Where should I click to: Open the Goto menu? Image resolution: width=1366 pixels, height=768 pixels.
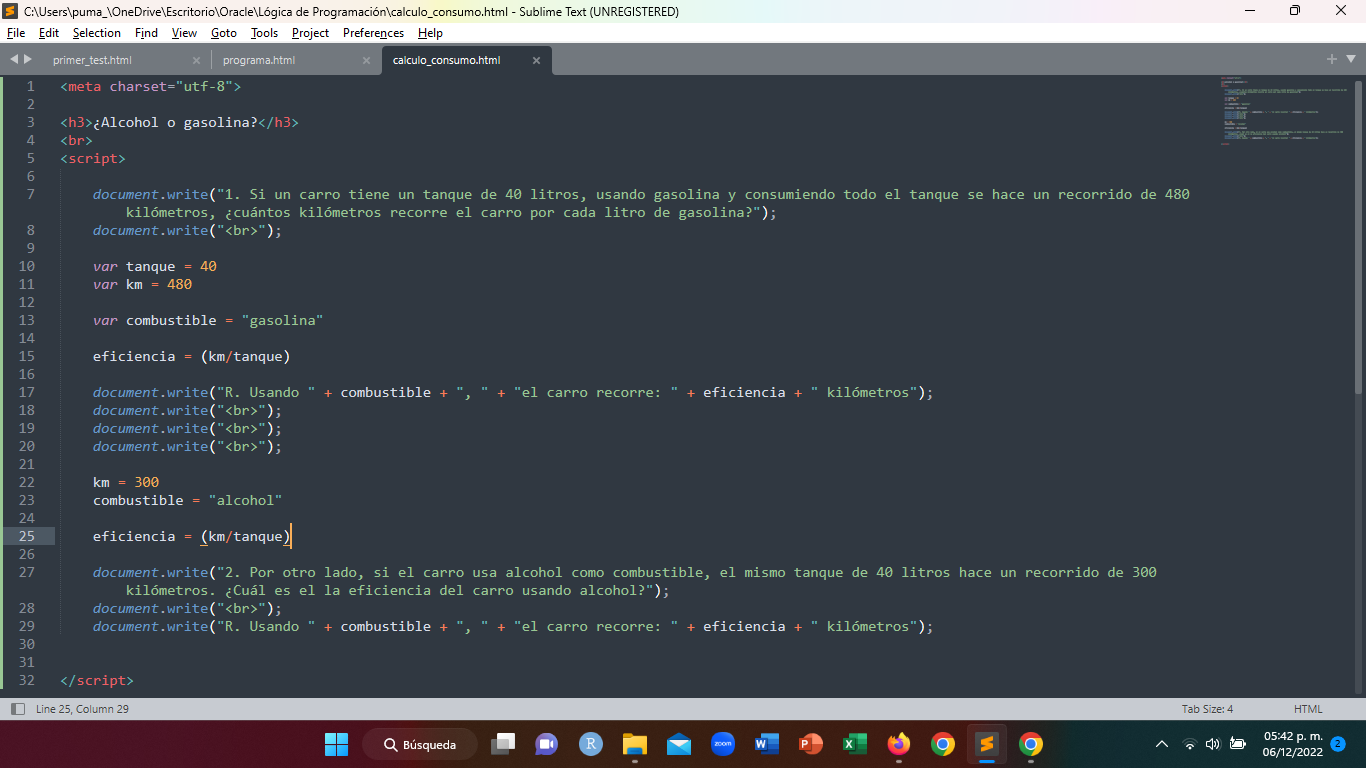pyautogui.click(x=224, y=33)
